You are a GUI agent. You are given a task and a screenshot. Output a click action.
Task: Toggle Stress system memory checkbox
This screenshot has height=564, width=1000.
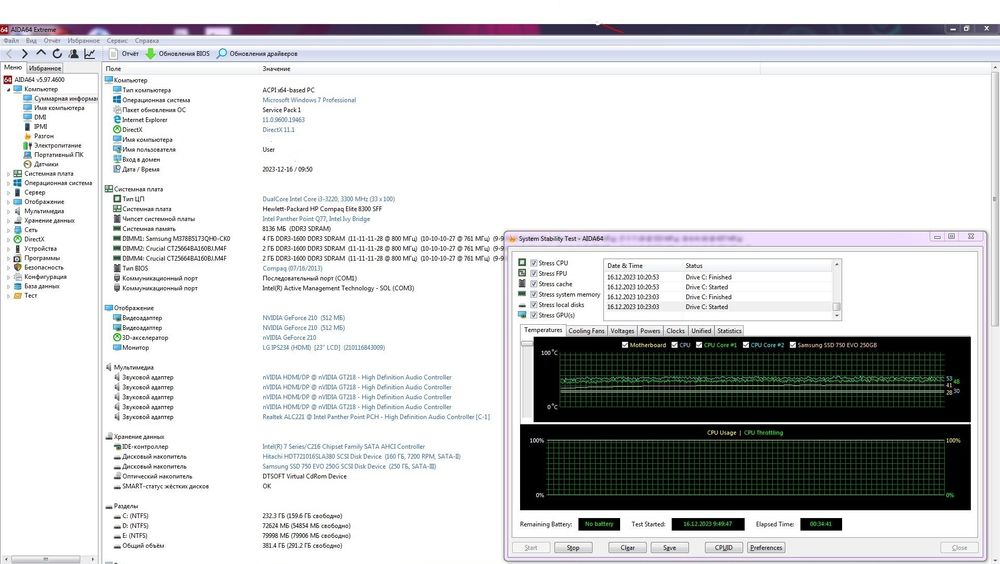tap(534, 294)
